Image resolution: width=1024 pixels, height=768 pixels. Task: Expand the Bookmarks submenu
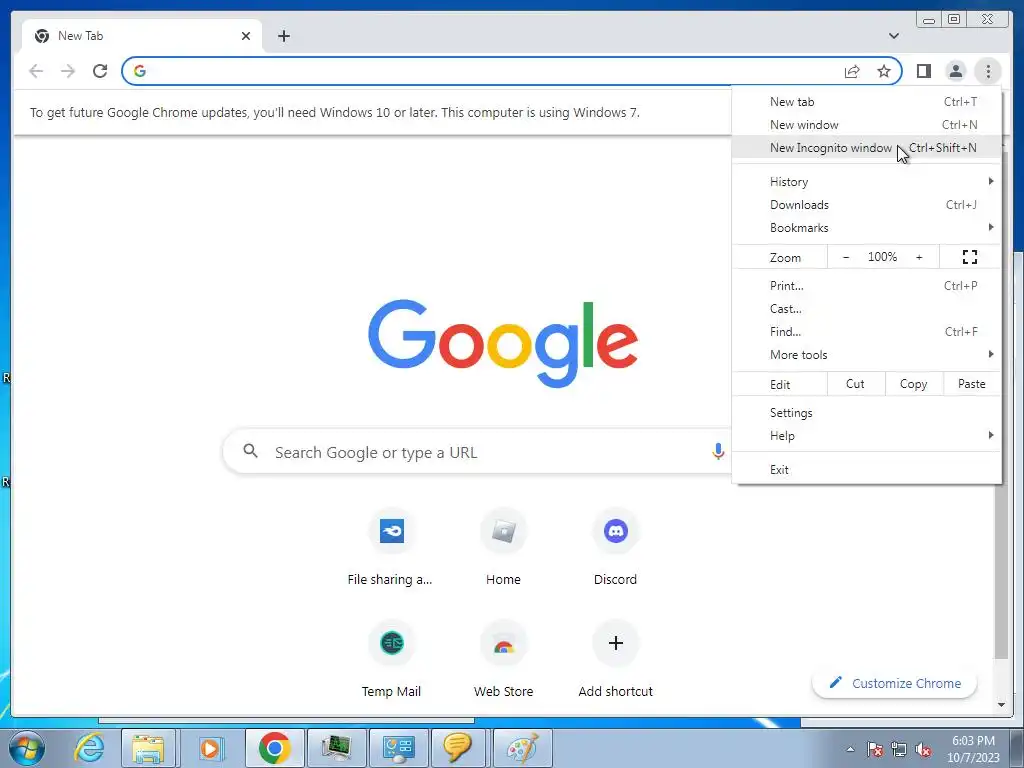pos(867,227)
